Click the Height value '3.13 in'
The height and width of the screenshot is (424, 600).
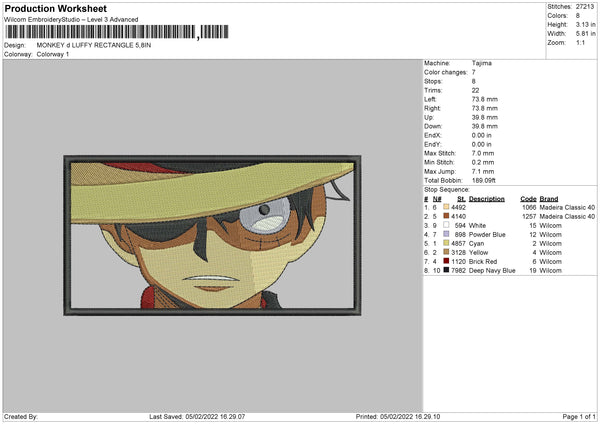(585, 24)
